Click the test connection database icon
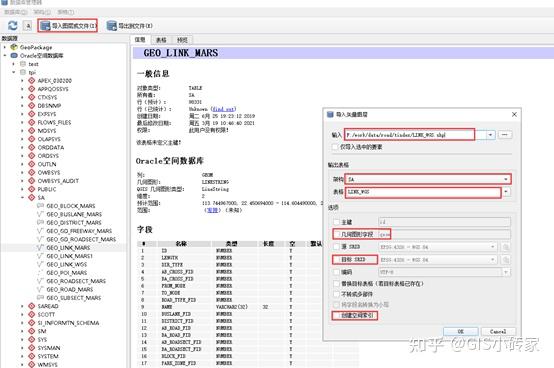This screenshot has height=368, width=554. click(x=23, y=64)
